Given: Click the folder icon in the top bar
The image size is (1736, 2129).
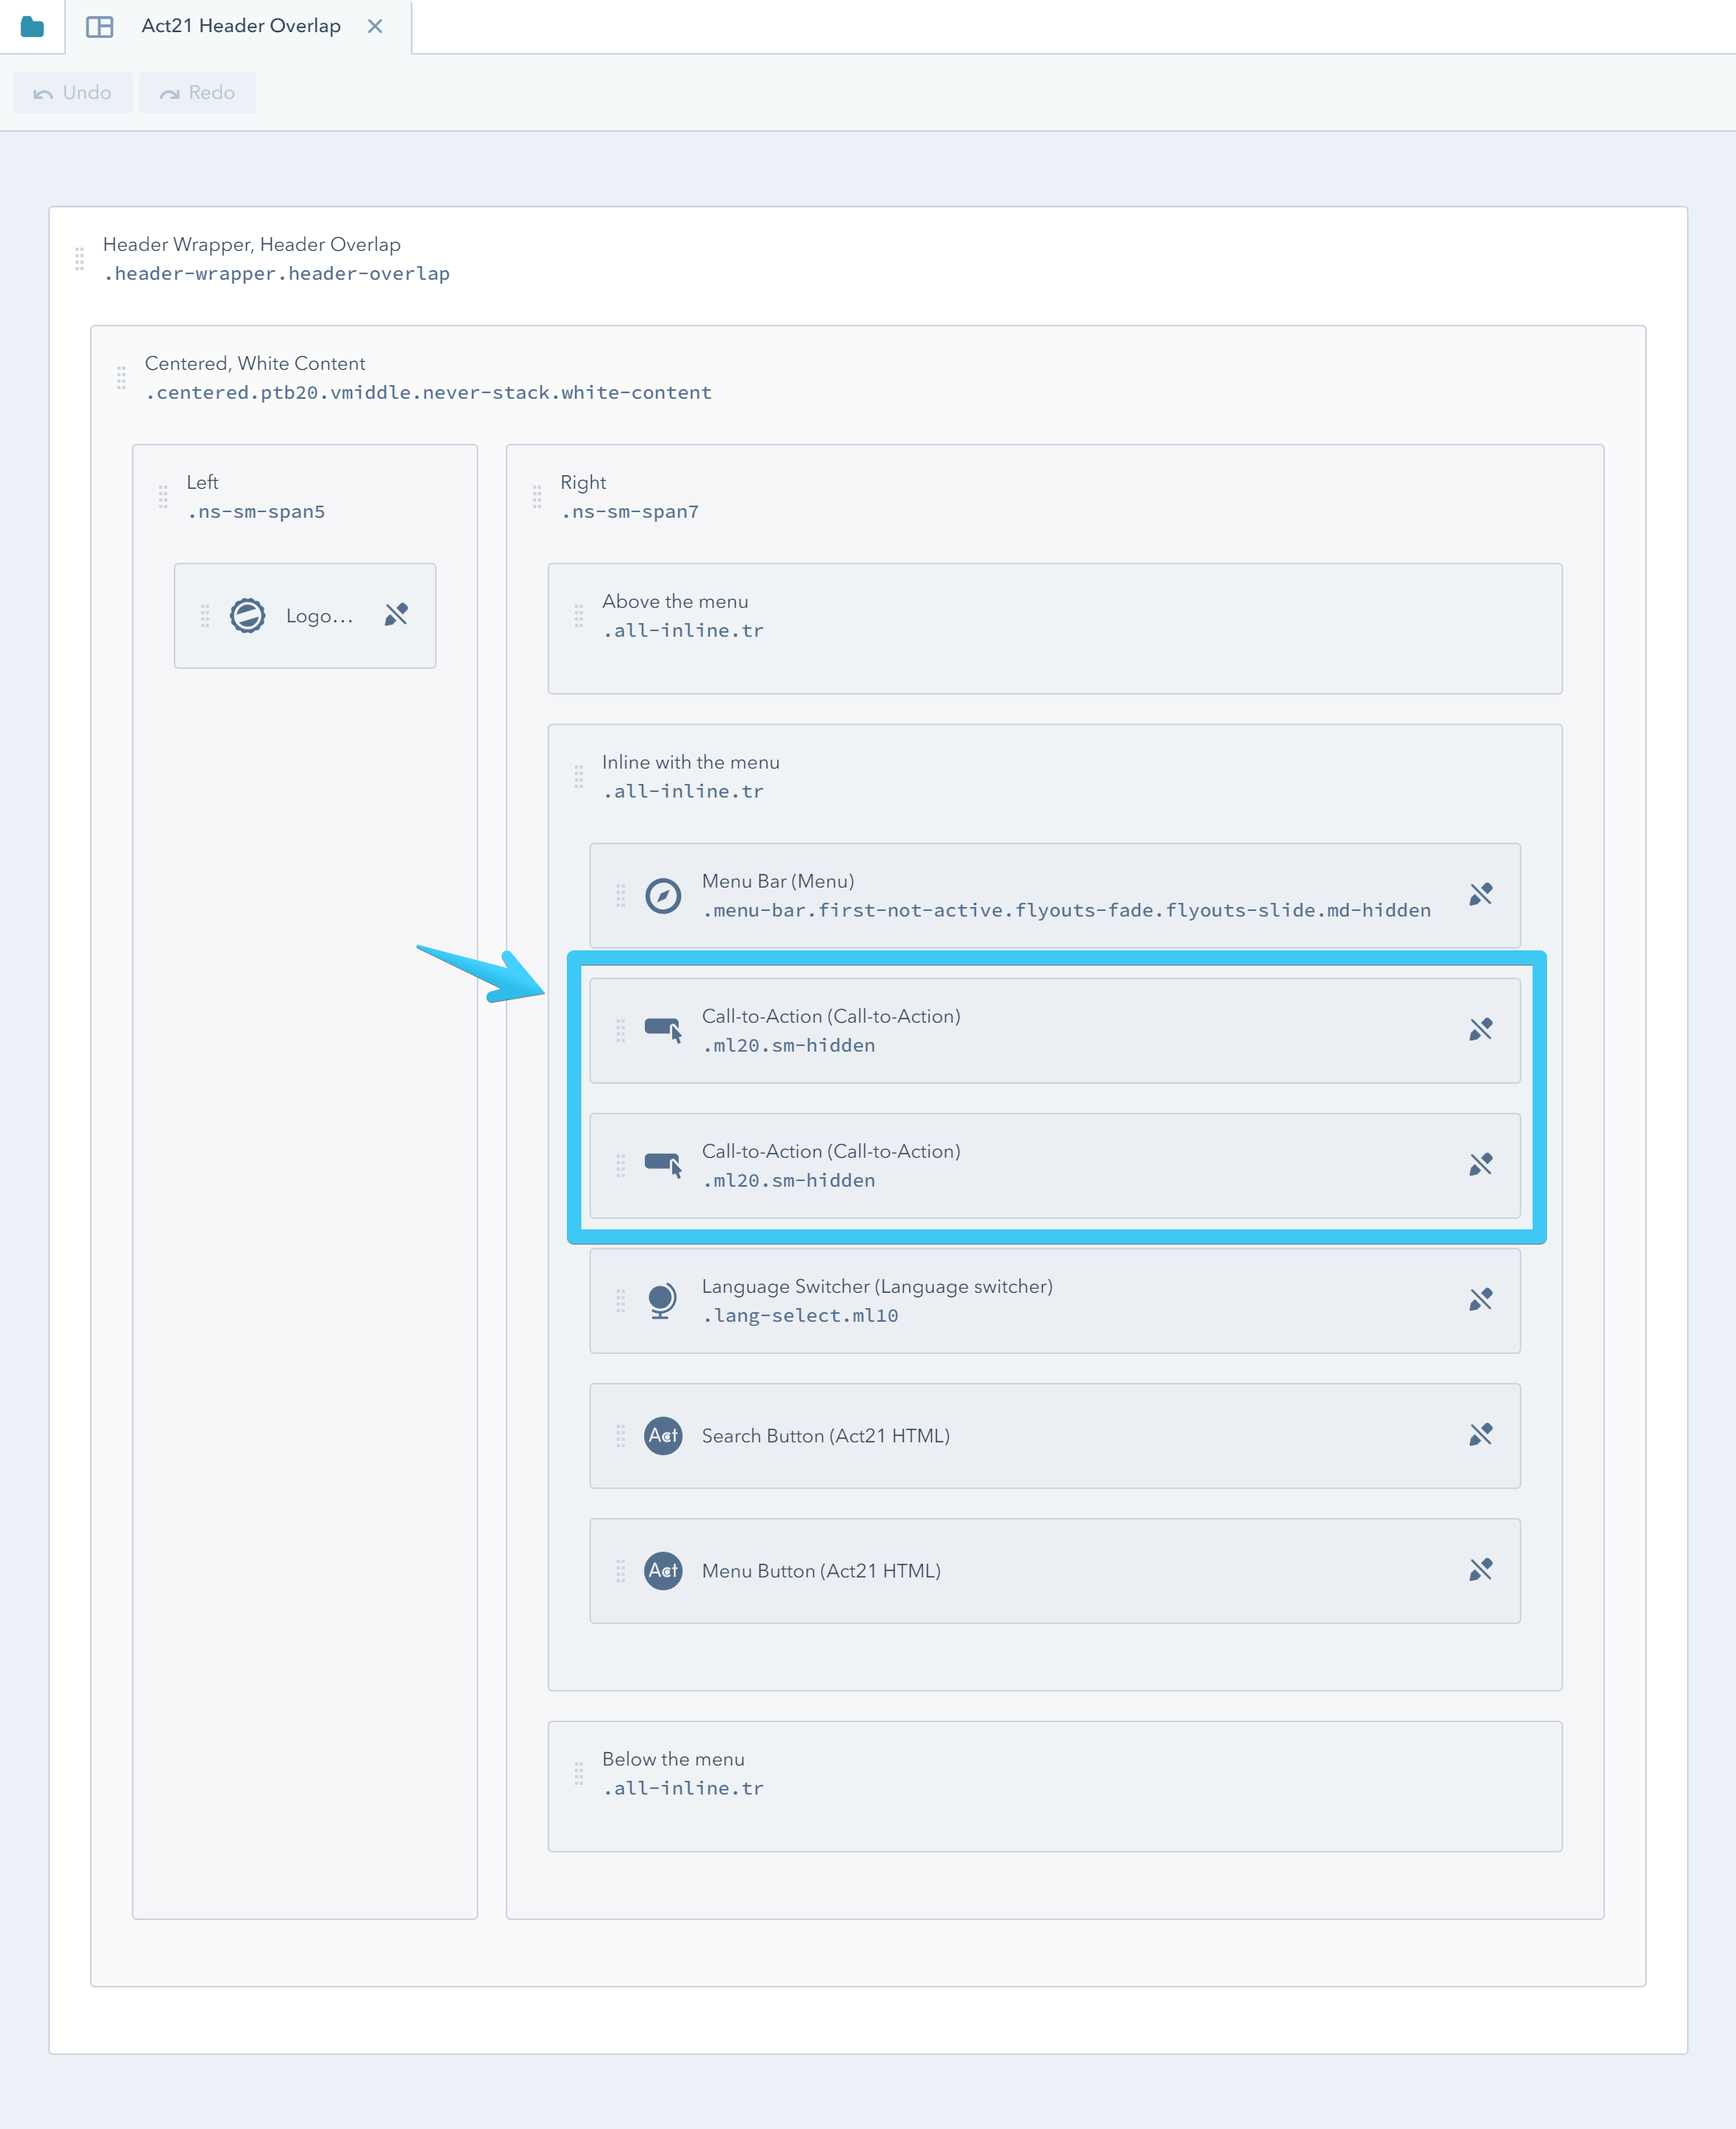Looking at the screenshot, I should (32, 26).
